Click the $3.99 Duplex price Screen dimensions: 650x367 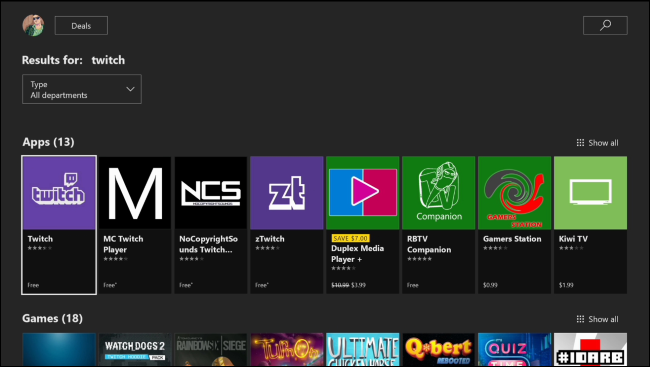(358, 285)
